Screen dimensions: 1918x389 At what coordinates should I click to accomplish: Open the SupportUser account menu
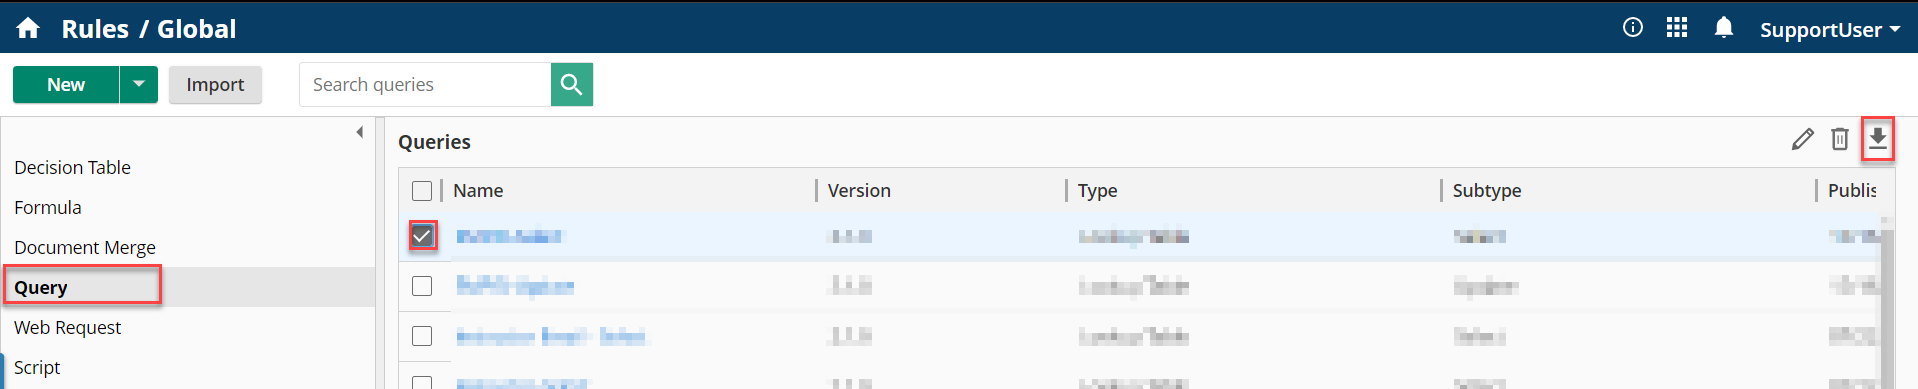[x=1830, y=29]
